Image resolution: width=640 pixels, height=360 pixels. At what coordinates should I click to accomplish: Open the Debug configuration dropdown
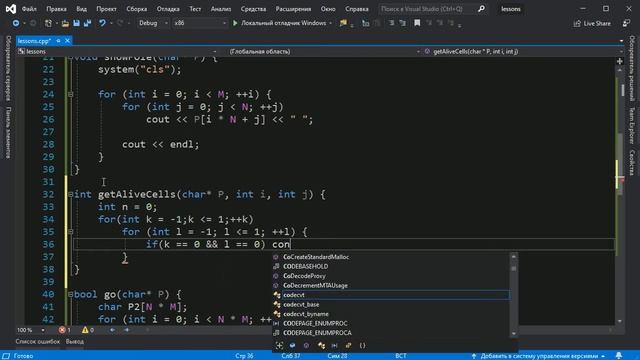[153, 23]
